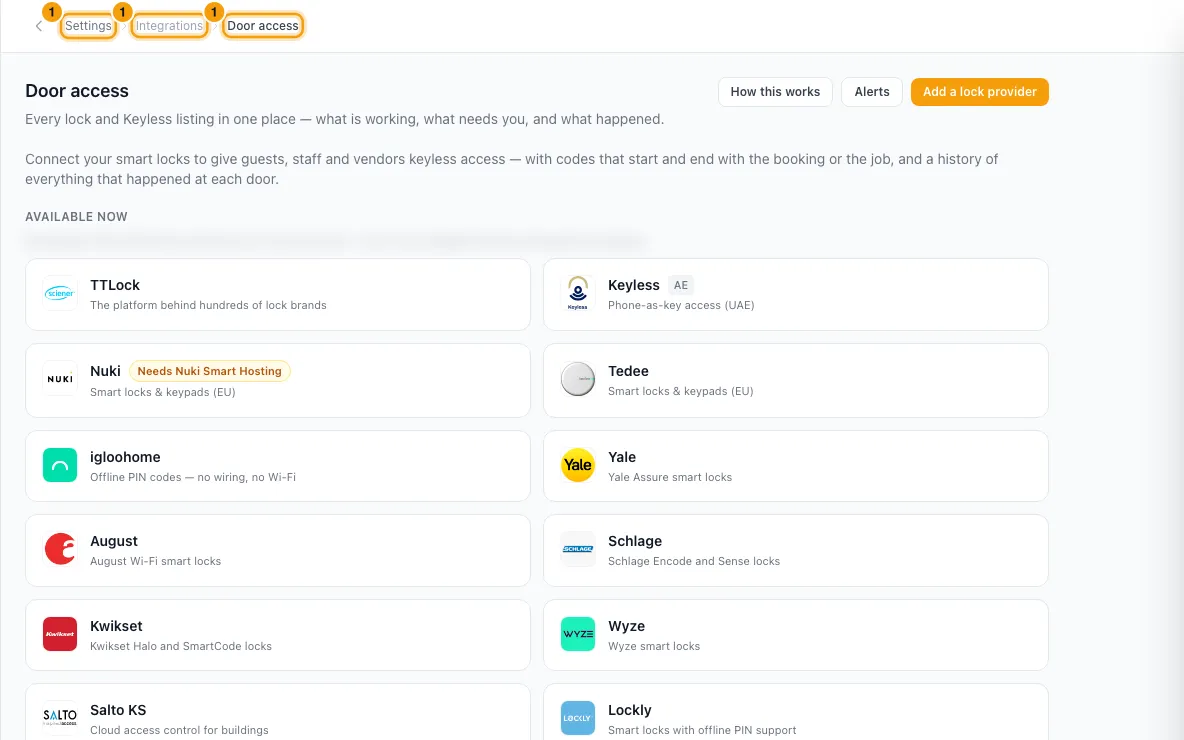Click 'The platform behind hundreds of lock brands'
This screenshot has height=740, width=1184.
tap(208, 305)
